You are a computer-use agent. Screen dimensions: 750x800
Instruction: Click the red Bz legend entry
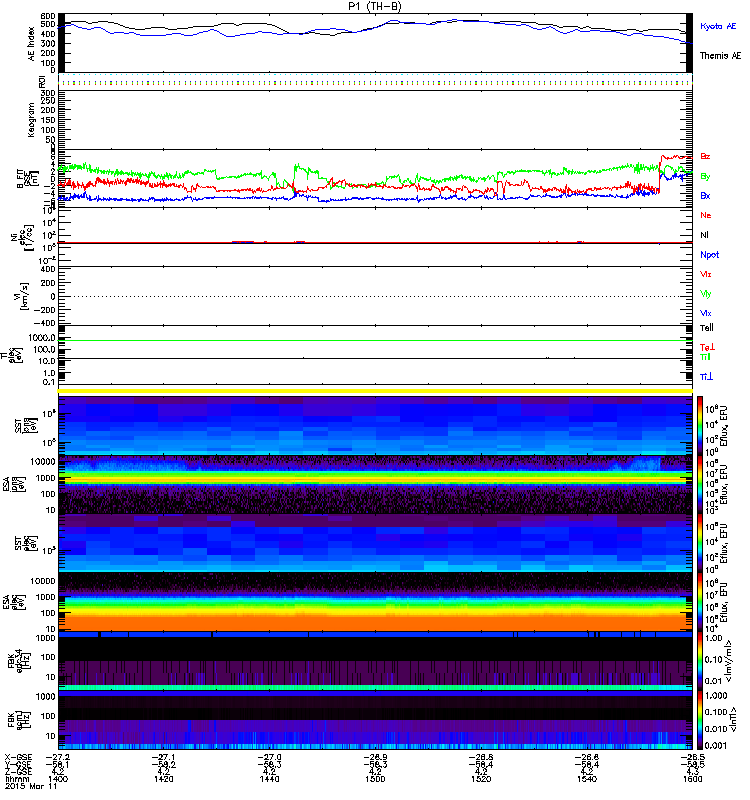tap(706, 157)
